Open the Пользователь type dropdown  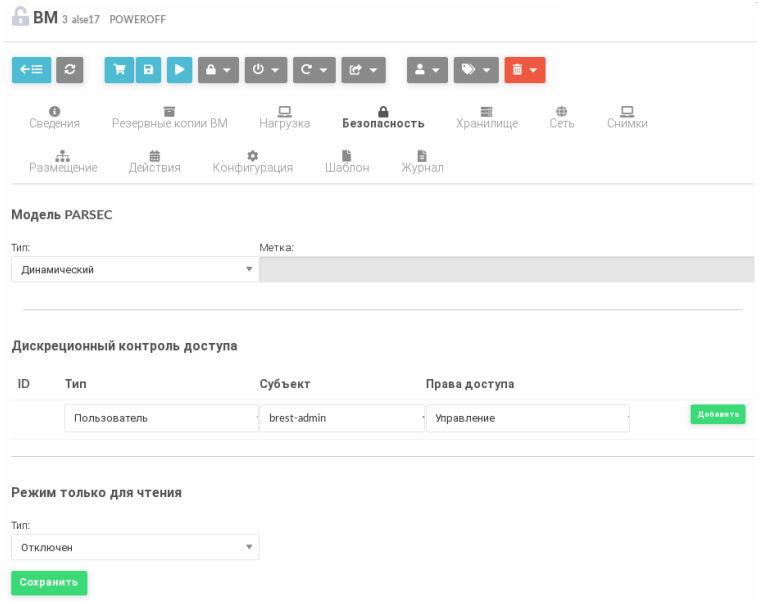click(x=161, y=418)
